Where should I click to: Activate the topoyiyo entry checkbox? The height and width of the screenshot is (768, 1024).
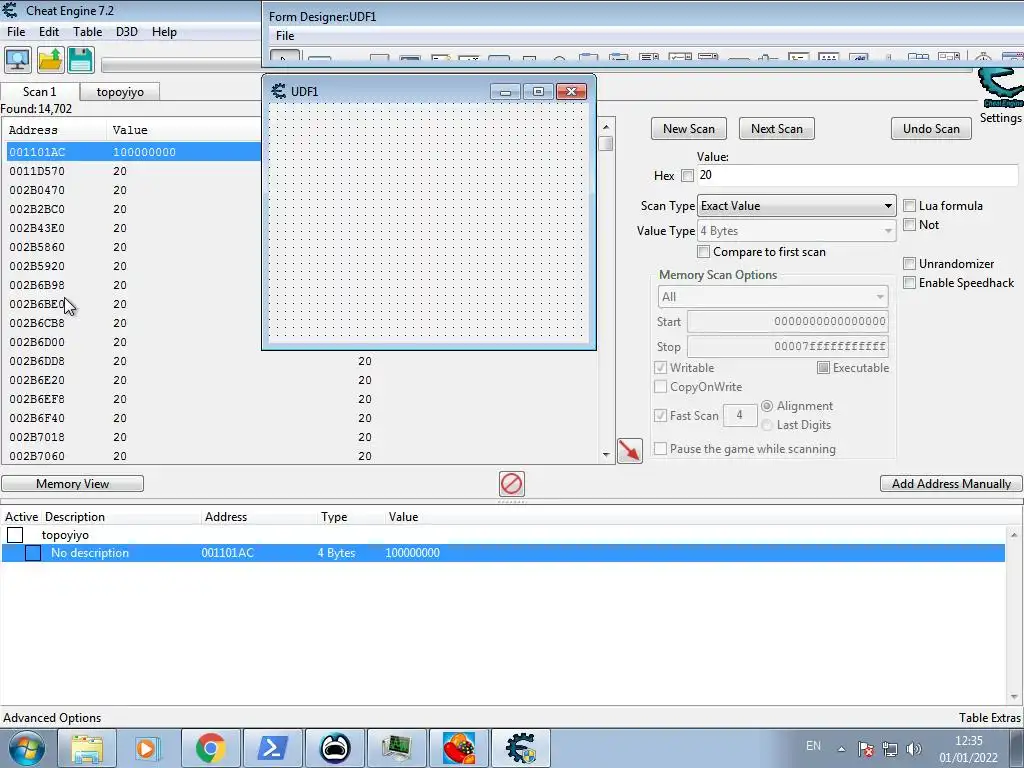point(15,536)
